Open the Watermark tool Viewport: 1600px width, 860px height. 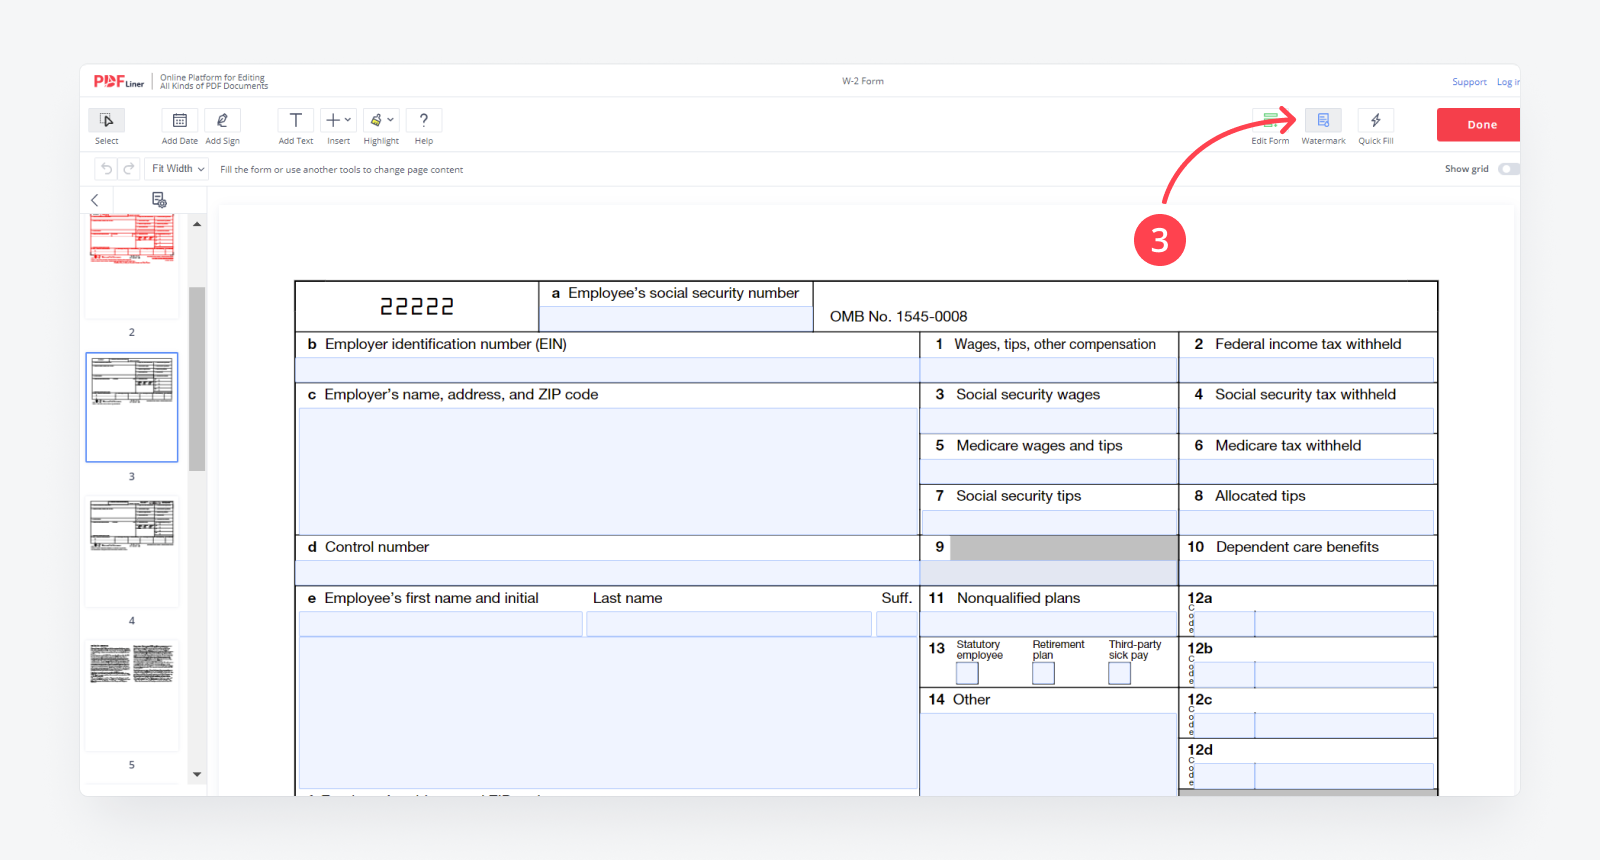[1323, 121]
